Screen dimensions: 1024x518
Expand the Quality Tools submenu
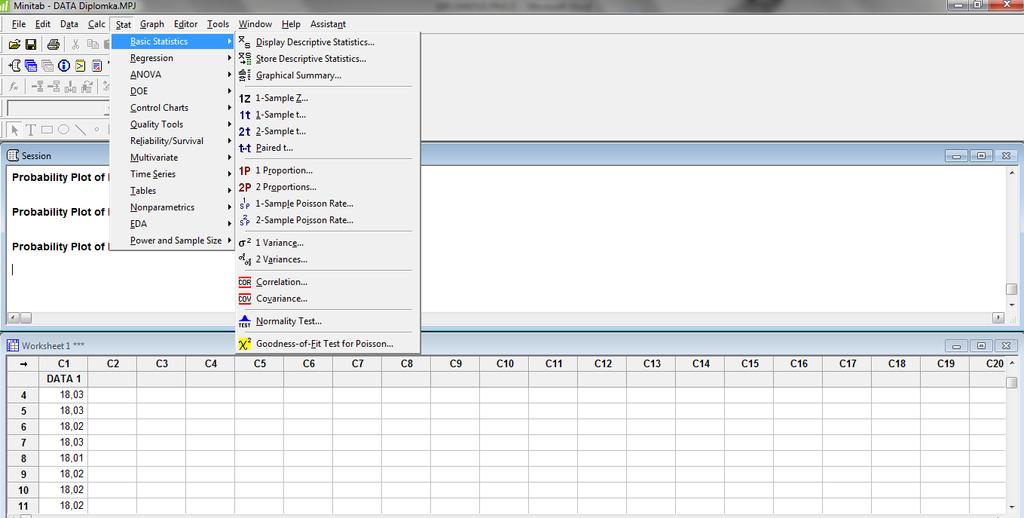tap(172, 124)
